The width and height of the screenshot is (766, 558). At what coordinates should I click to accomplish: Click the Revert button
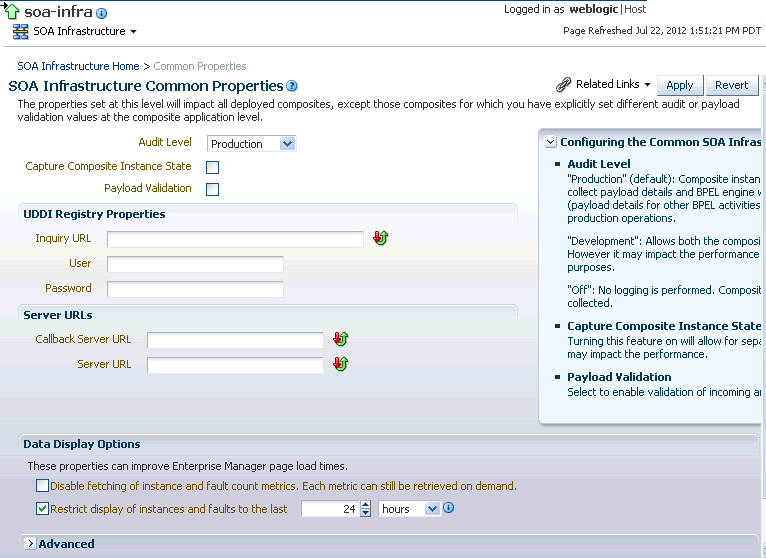tap(732, 86)
